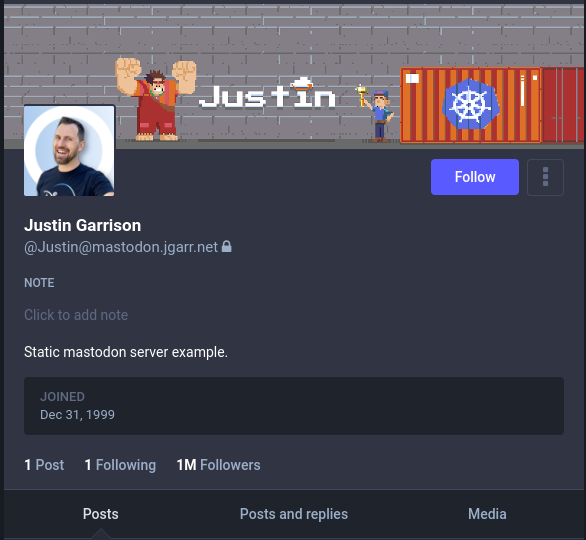Switch to the Posts and replies tab
Viewport: 586px width, 540px height.
click(294, 514)
